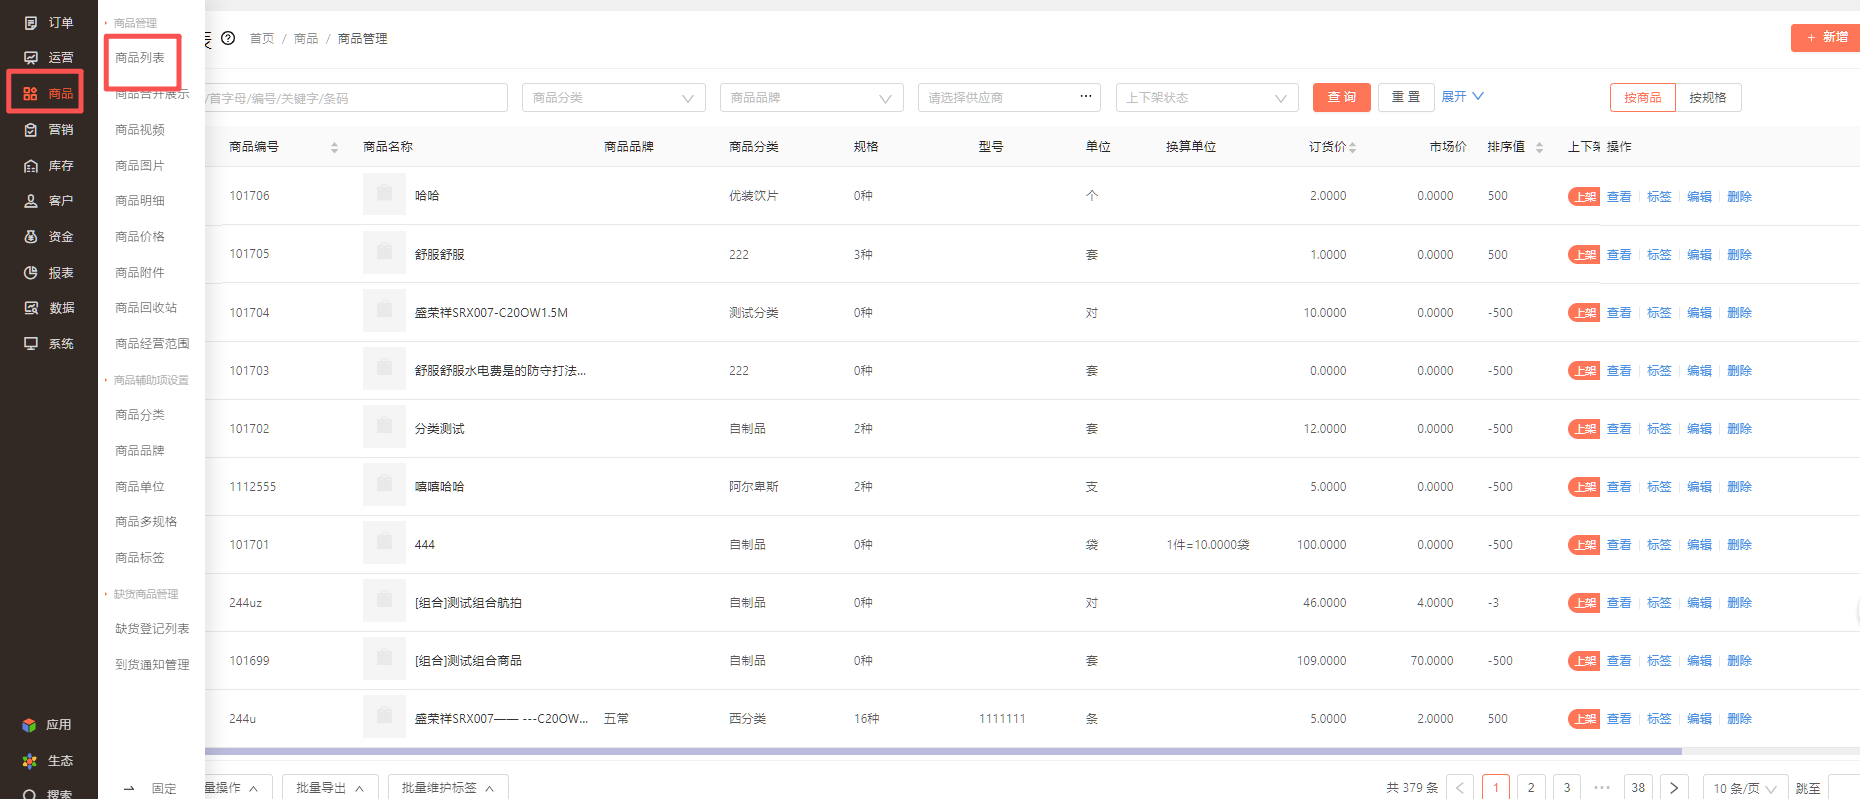
Task: Toggle 上架 status for product 101706
Action: click(1584, 197)
